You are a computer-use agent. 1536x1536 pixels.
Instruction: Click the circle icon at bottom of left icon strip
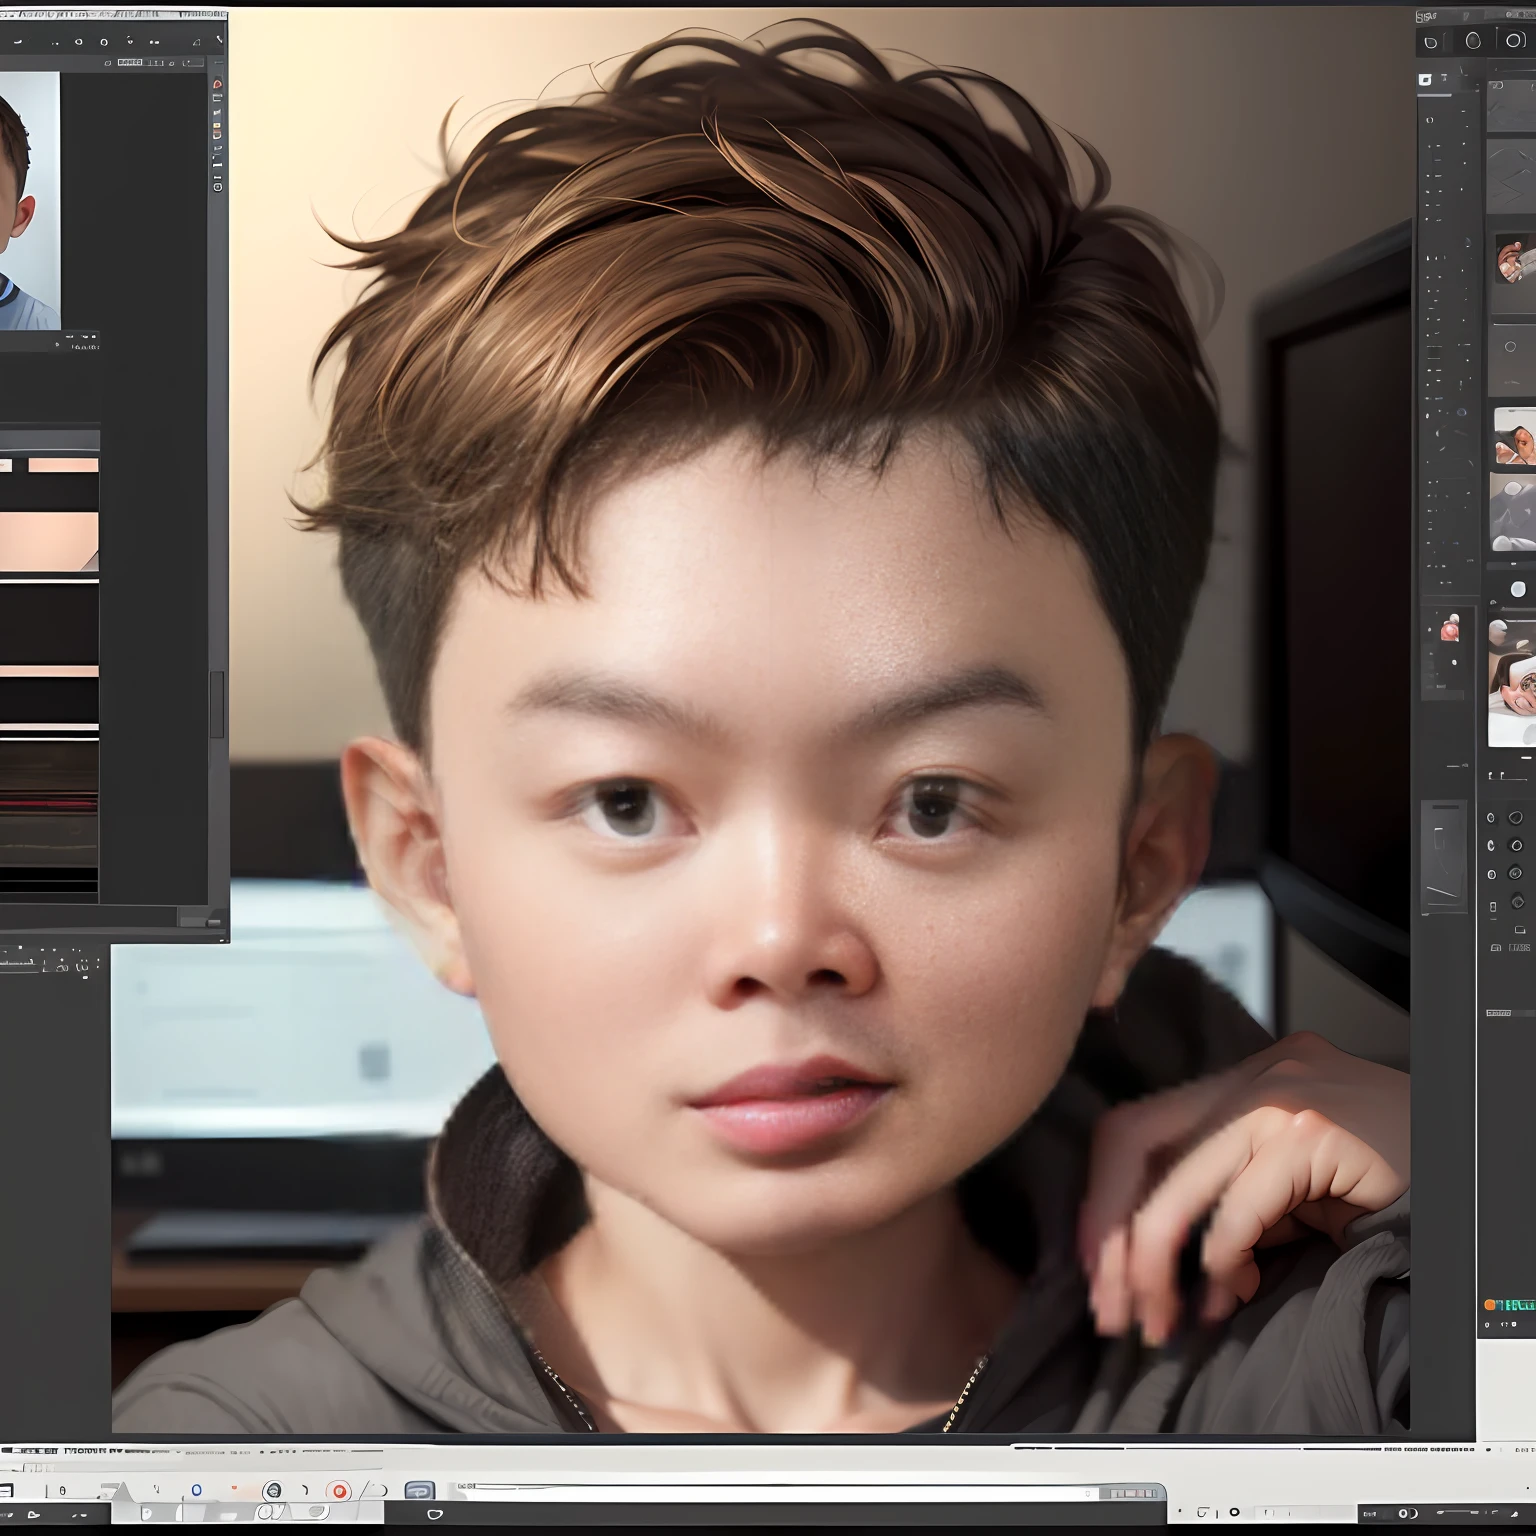(x=217, y=186)
